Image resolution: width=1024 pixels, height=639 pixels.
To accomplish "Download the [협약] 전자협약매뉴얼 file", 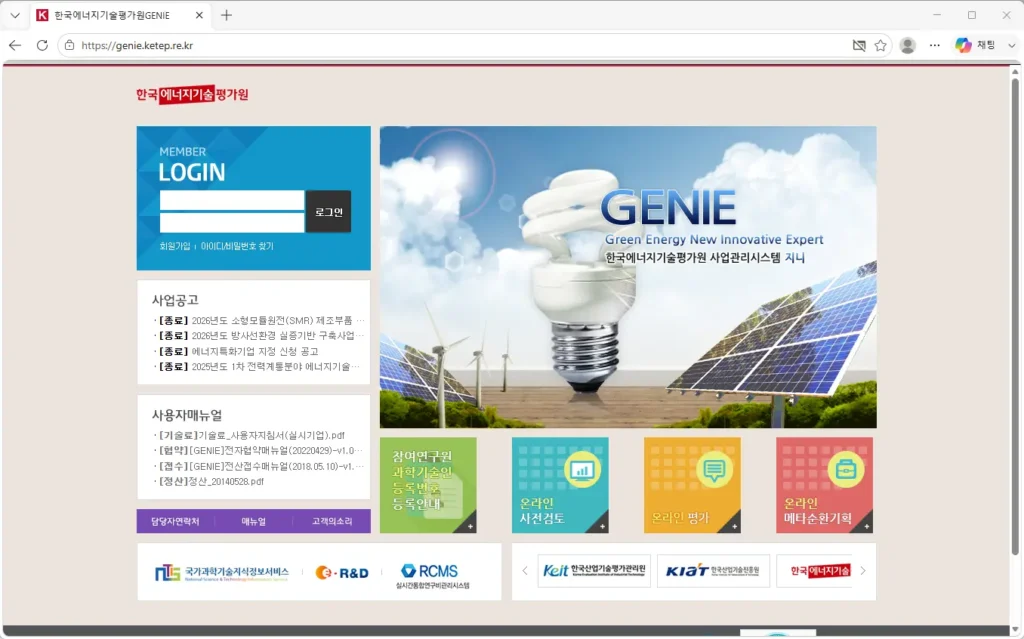I will coord(259,450).
